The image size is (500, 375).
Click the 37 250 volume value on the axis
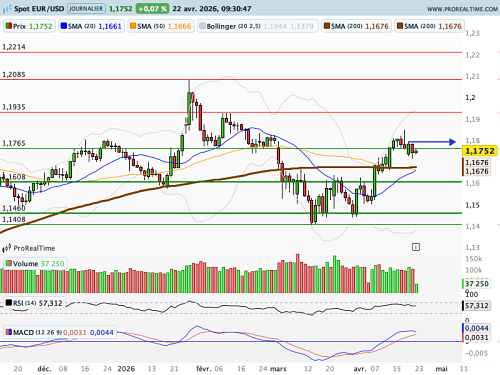tap(476, 284)
